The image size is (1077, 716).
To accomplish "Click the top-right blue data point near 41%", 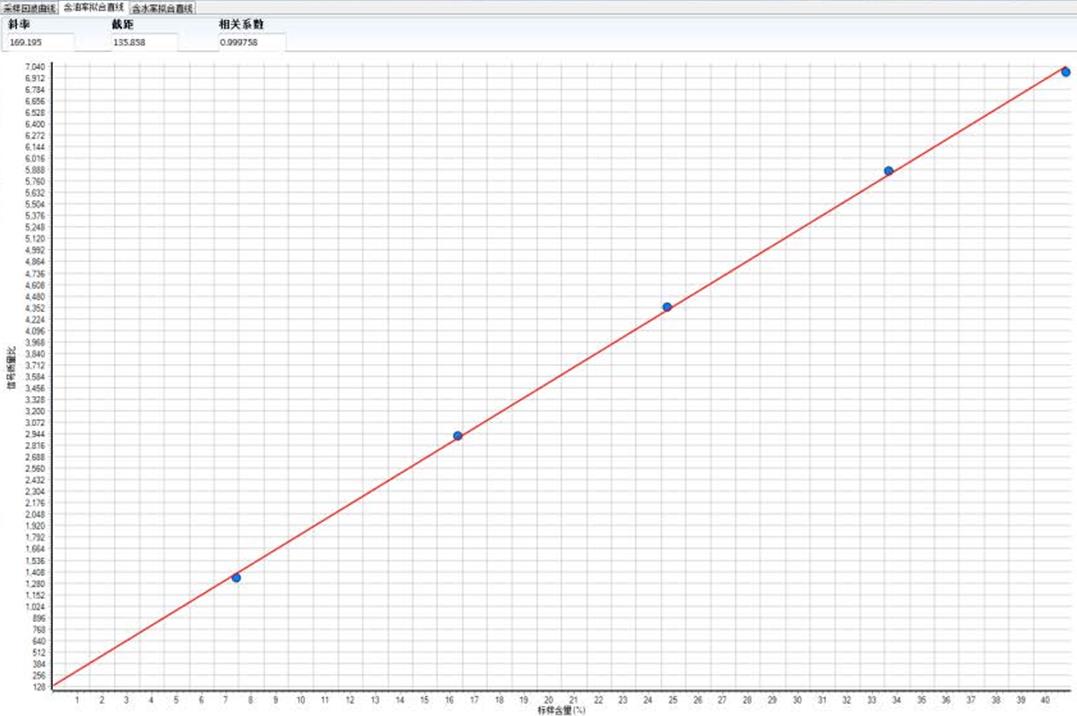I will 1066,72.
